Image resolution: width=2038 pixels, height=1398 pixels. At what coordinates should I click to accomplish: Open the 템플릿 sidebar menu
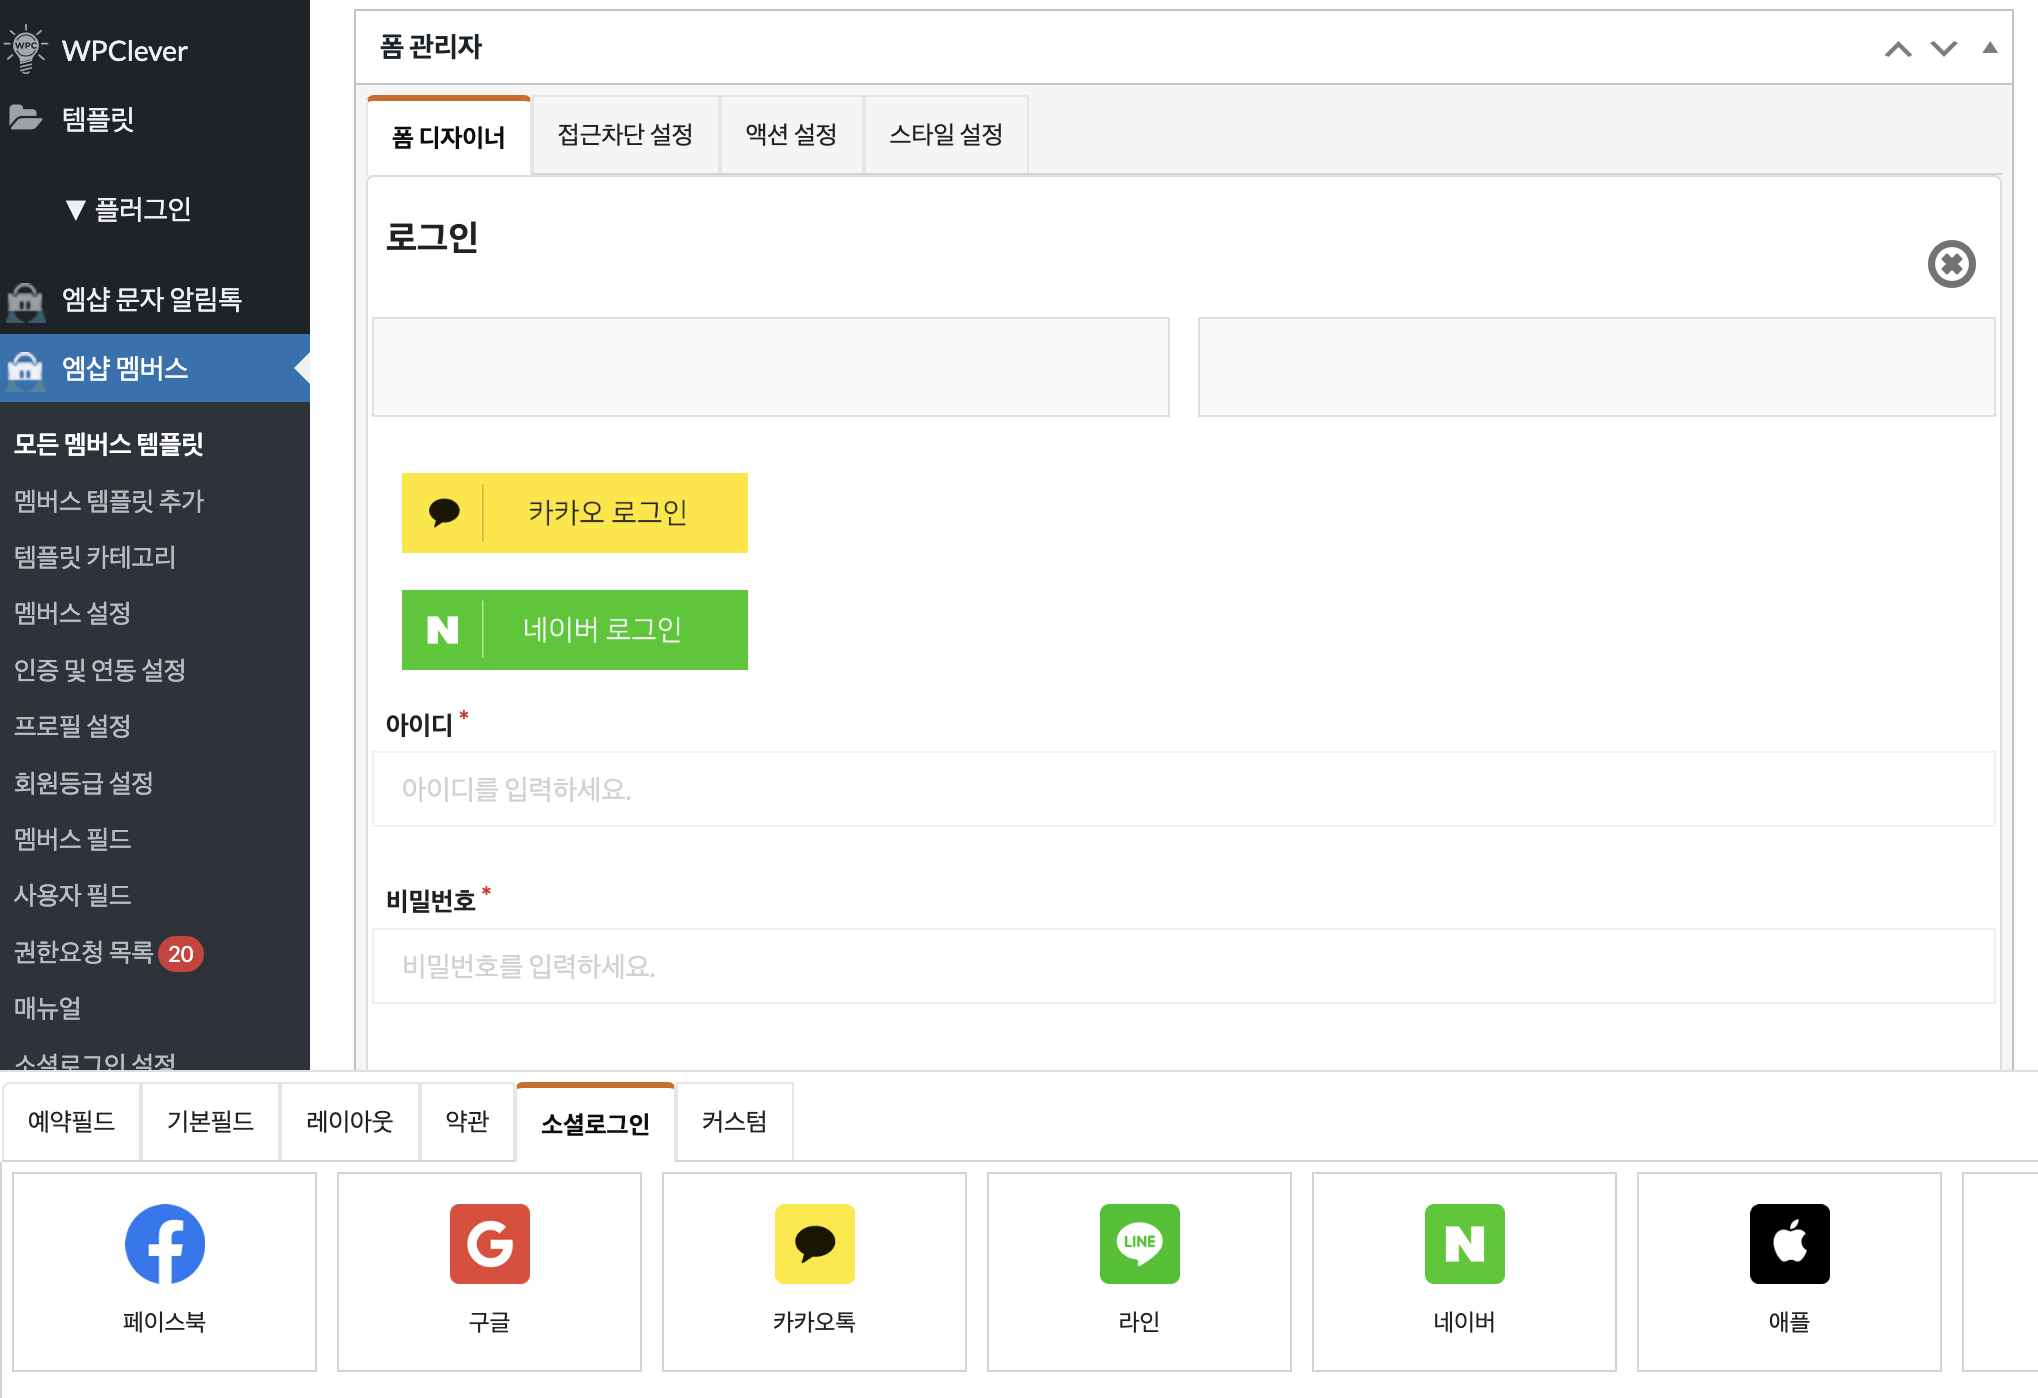point(98,119)
